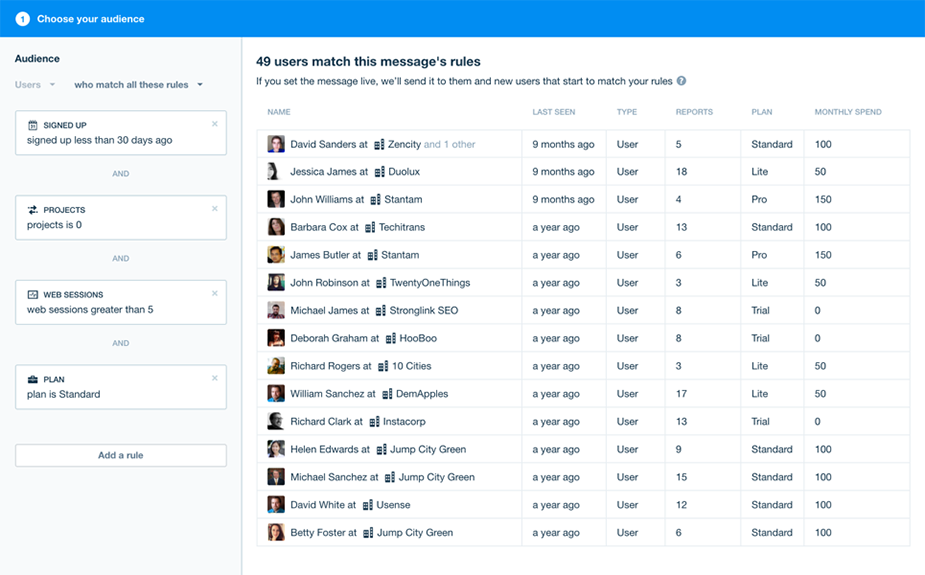
Task: Click the Plan briefcase icon
Action: pos(33,379)
